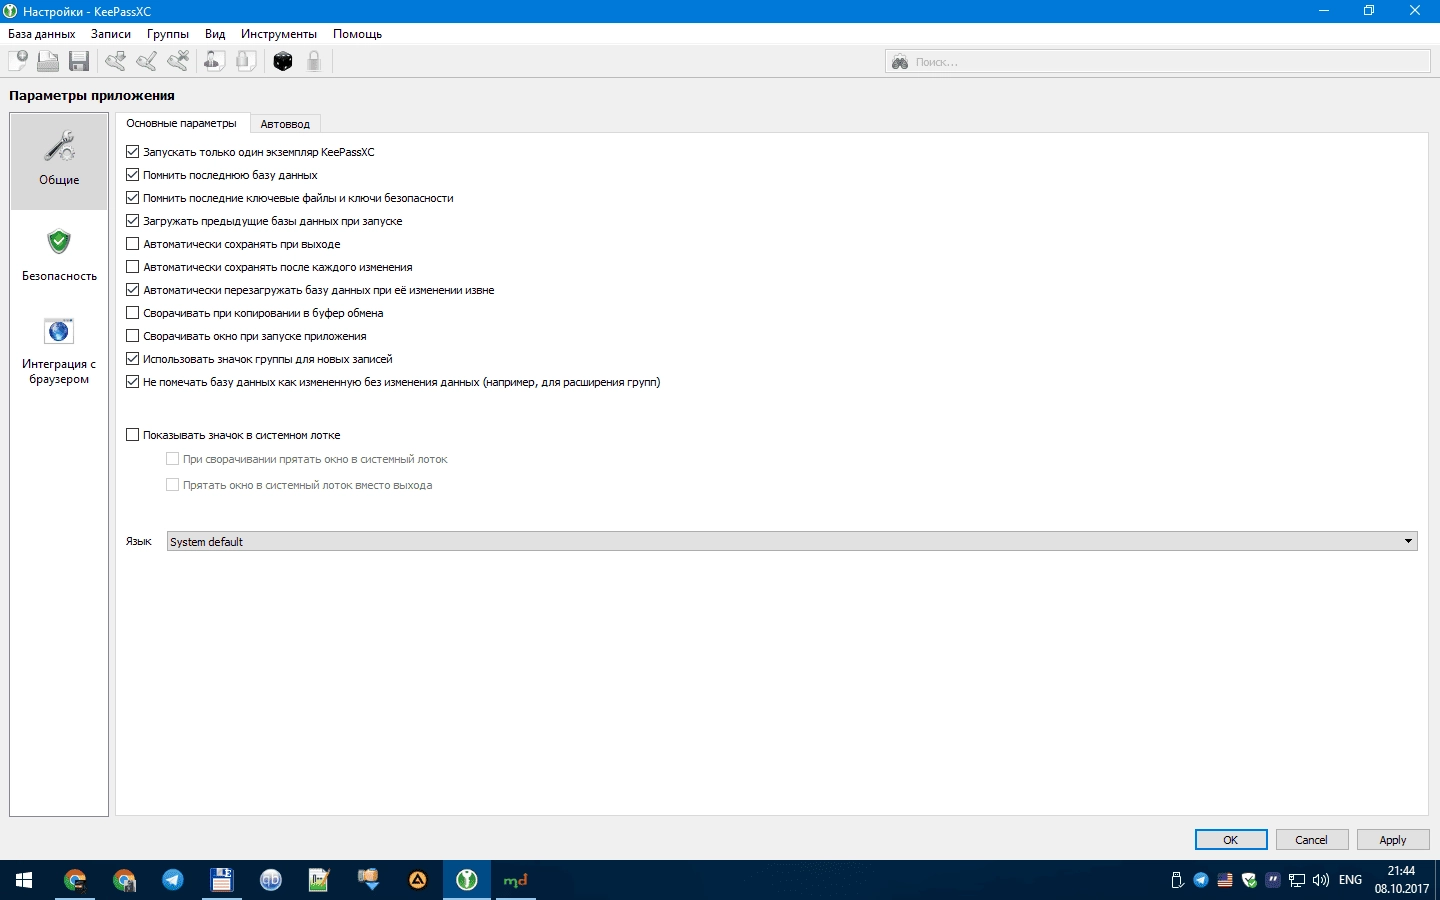
Task: Click the volume speaker tray icon
Action: point(1321,880)
